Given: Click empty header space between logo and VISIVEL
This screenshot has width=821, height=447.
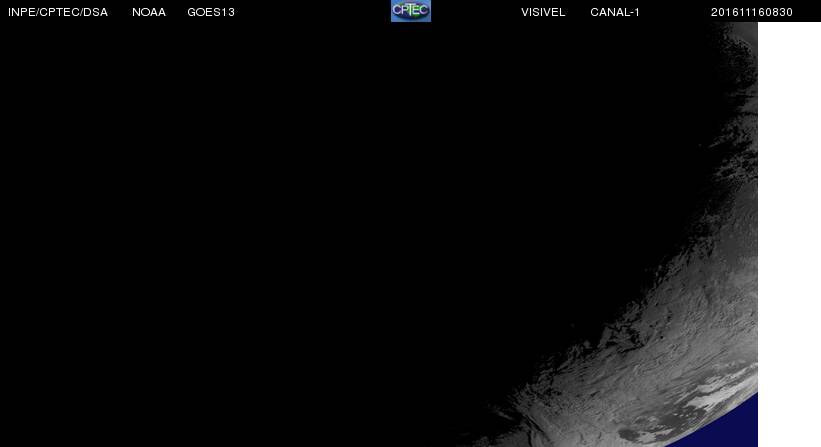Looking at the screenshot, I should coord(475,12).
